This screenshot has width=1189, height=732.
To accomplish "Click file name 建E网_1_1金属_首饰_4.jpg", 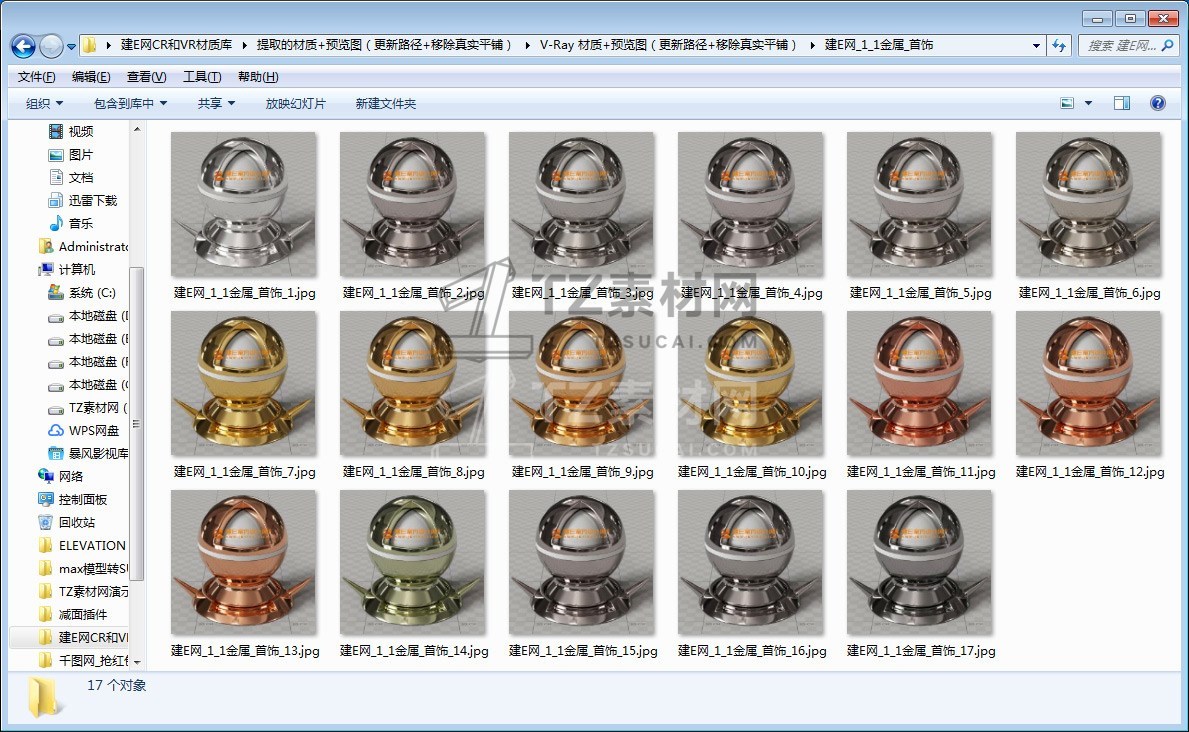I will 751,293.
